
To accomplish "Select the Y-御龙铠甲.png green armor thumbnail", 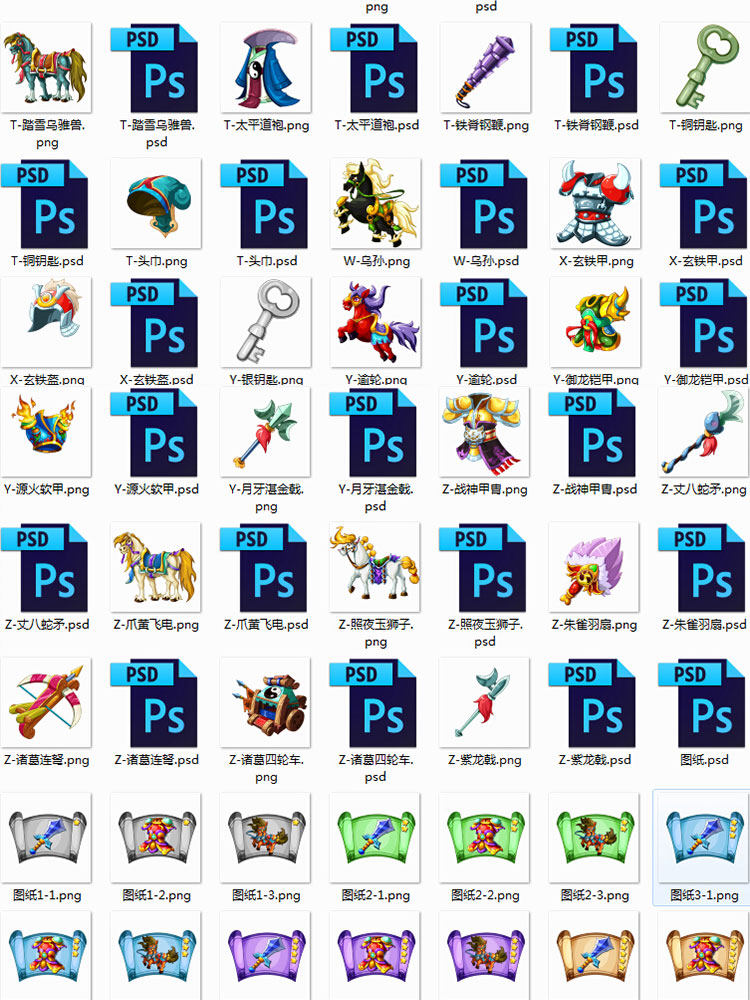I will click(595, 322).
